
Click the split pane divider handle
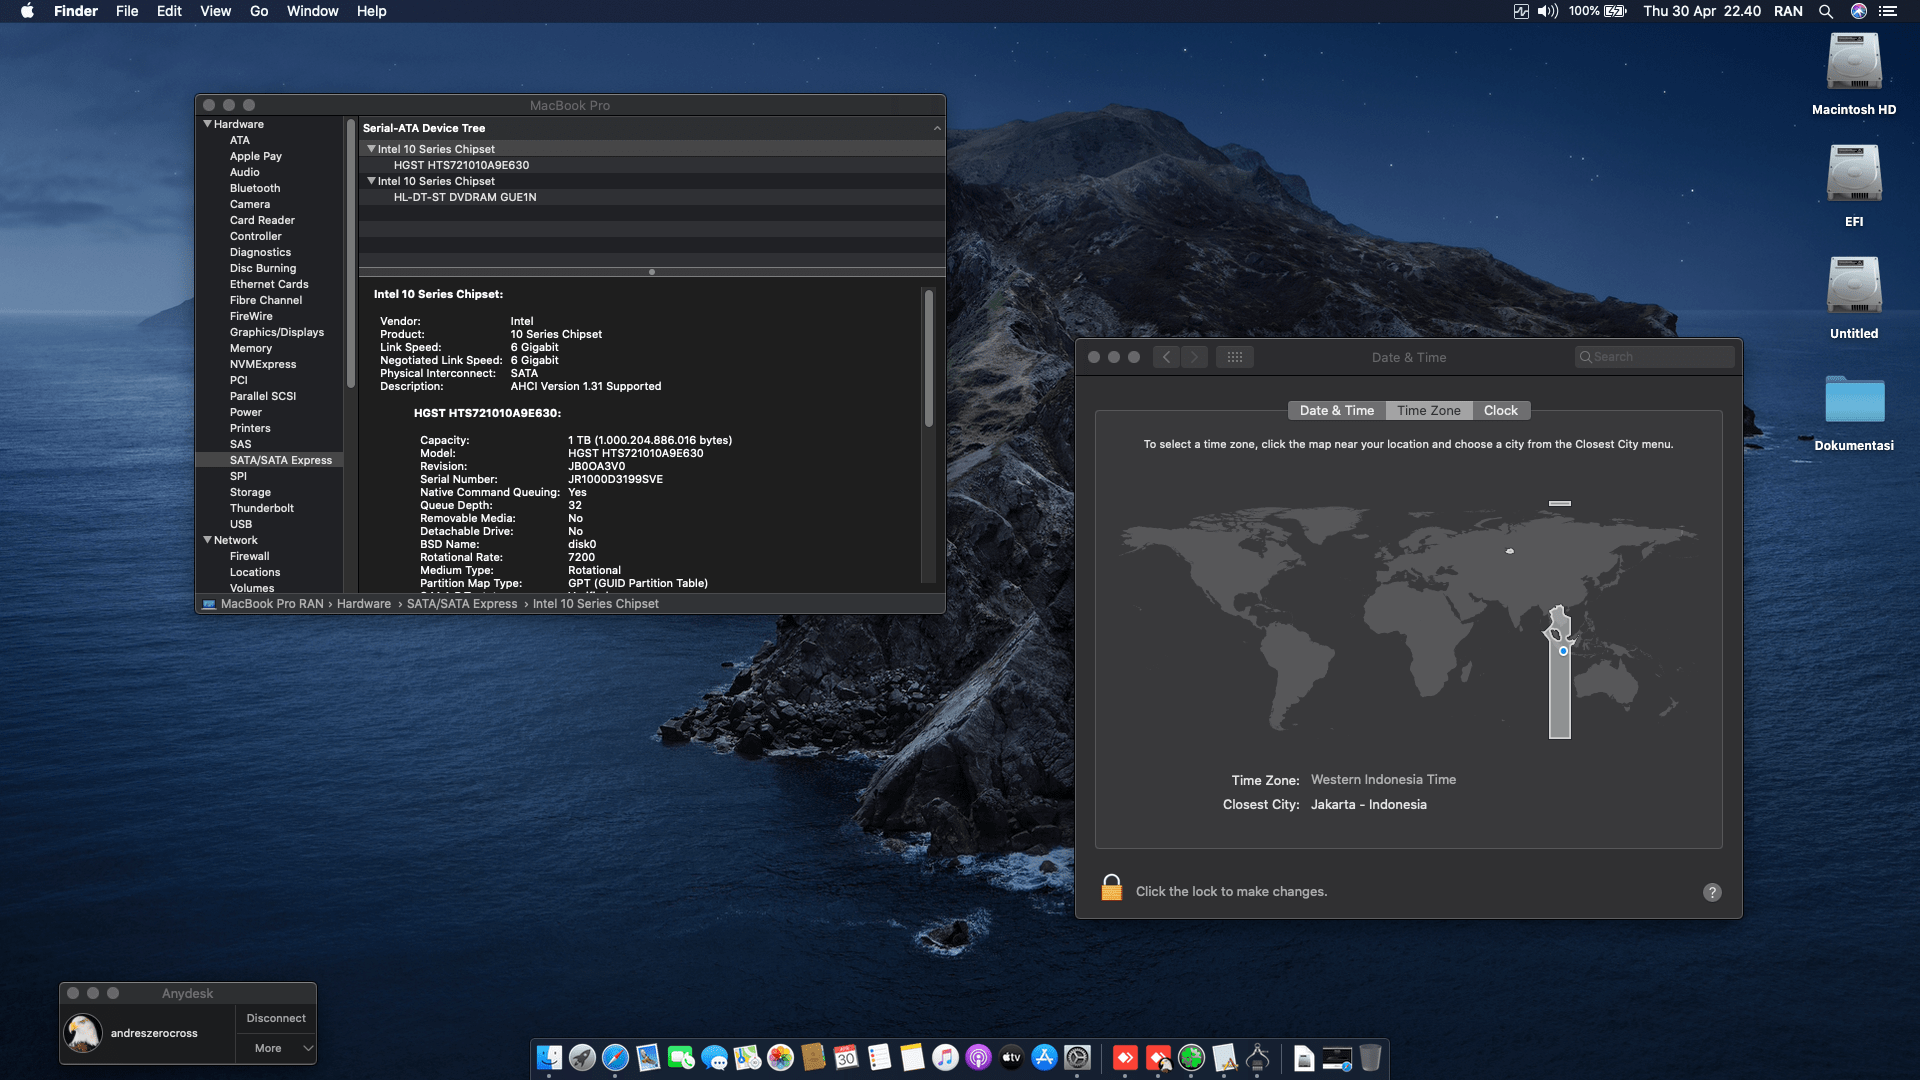(x=652, y=272)
